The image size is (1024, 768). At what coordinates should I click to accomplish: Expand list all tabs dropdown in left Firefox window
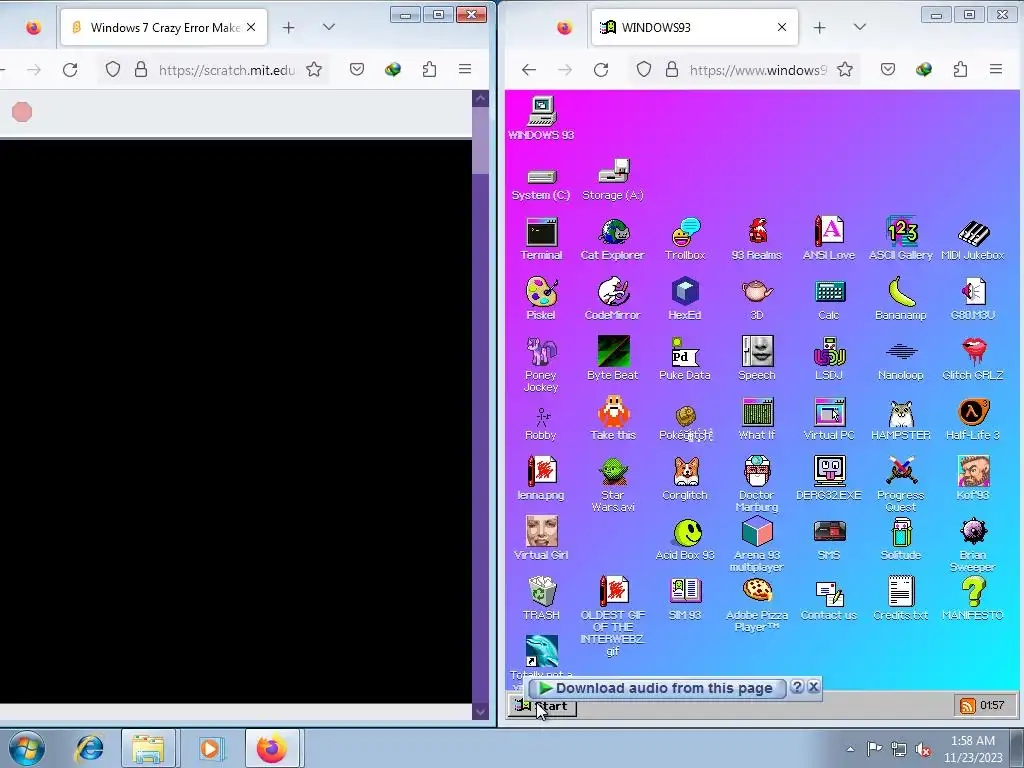coord(328,27)
